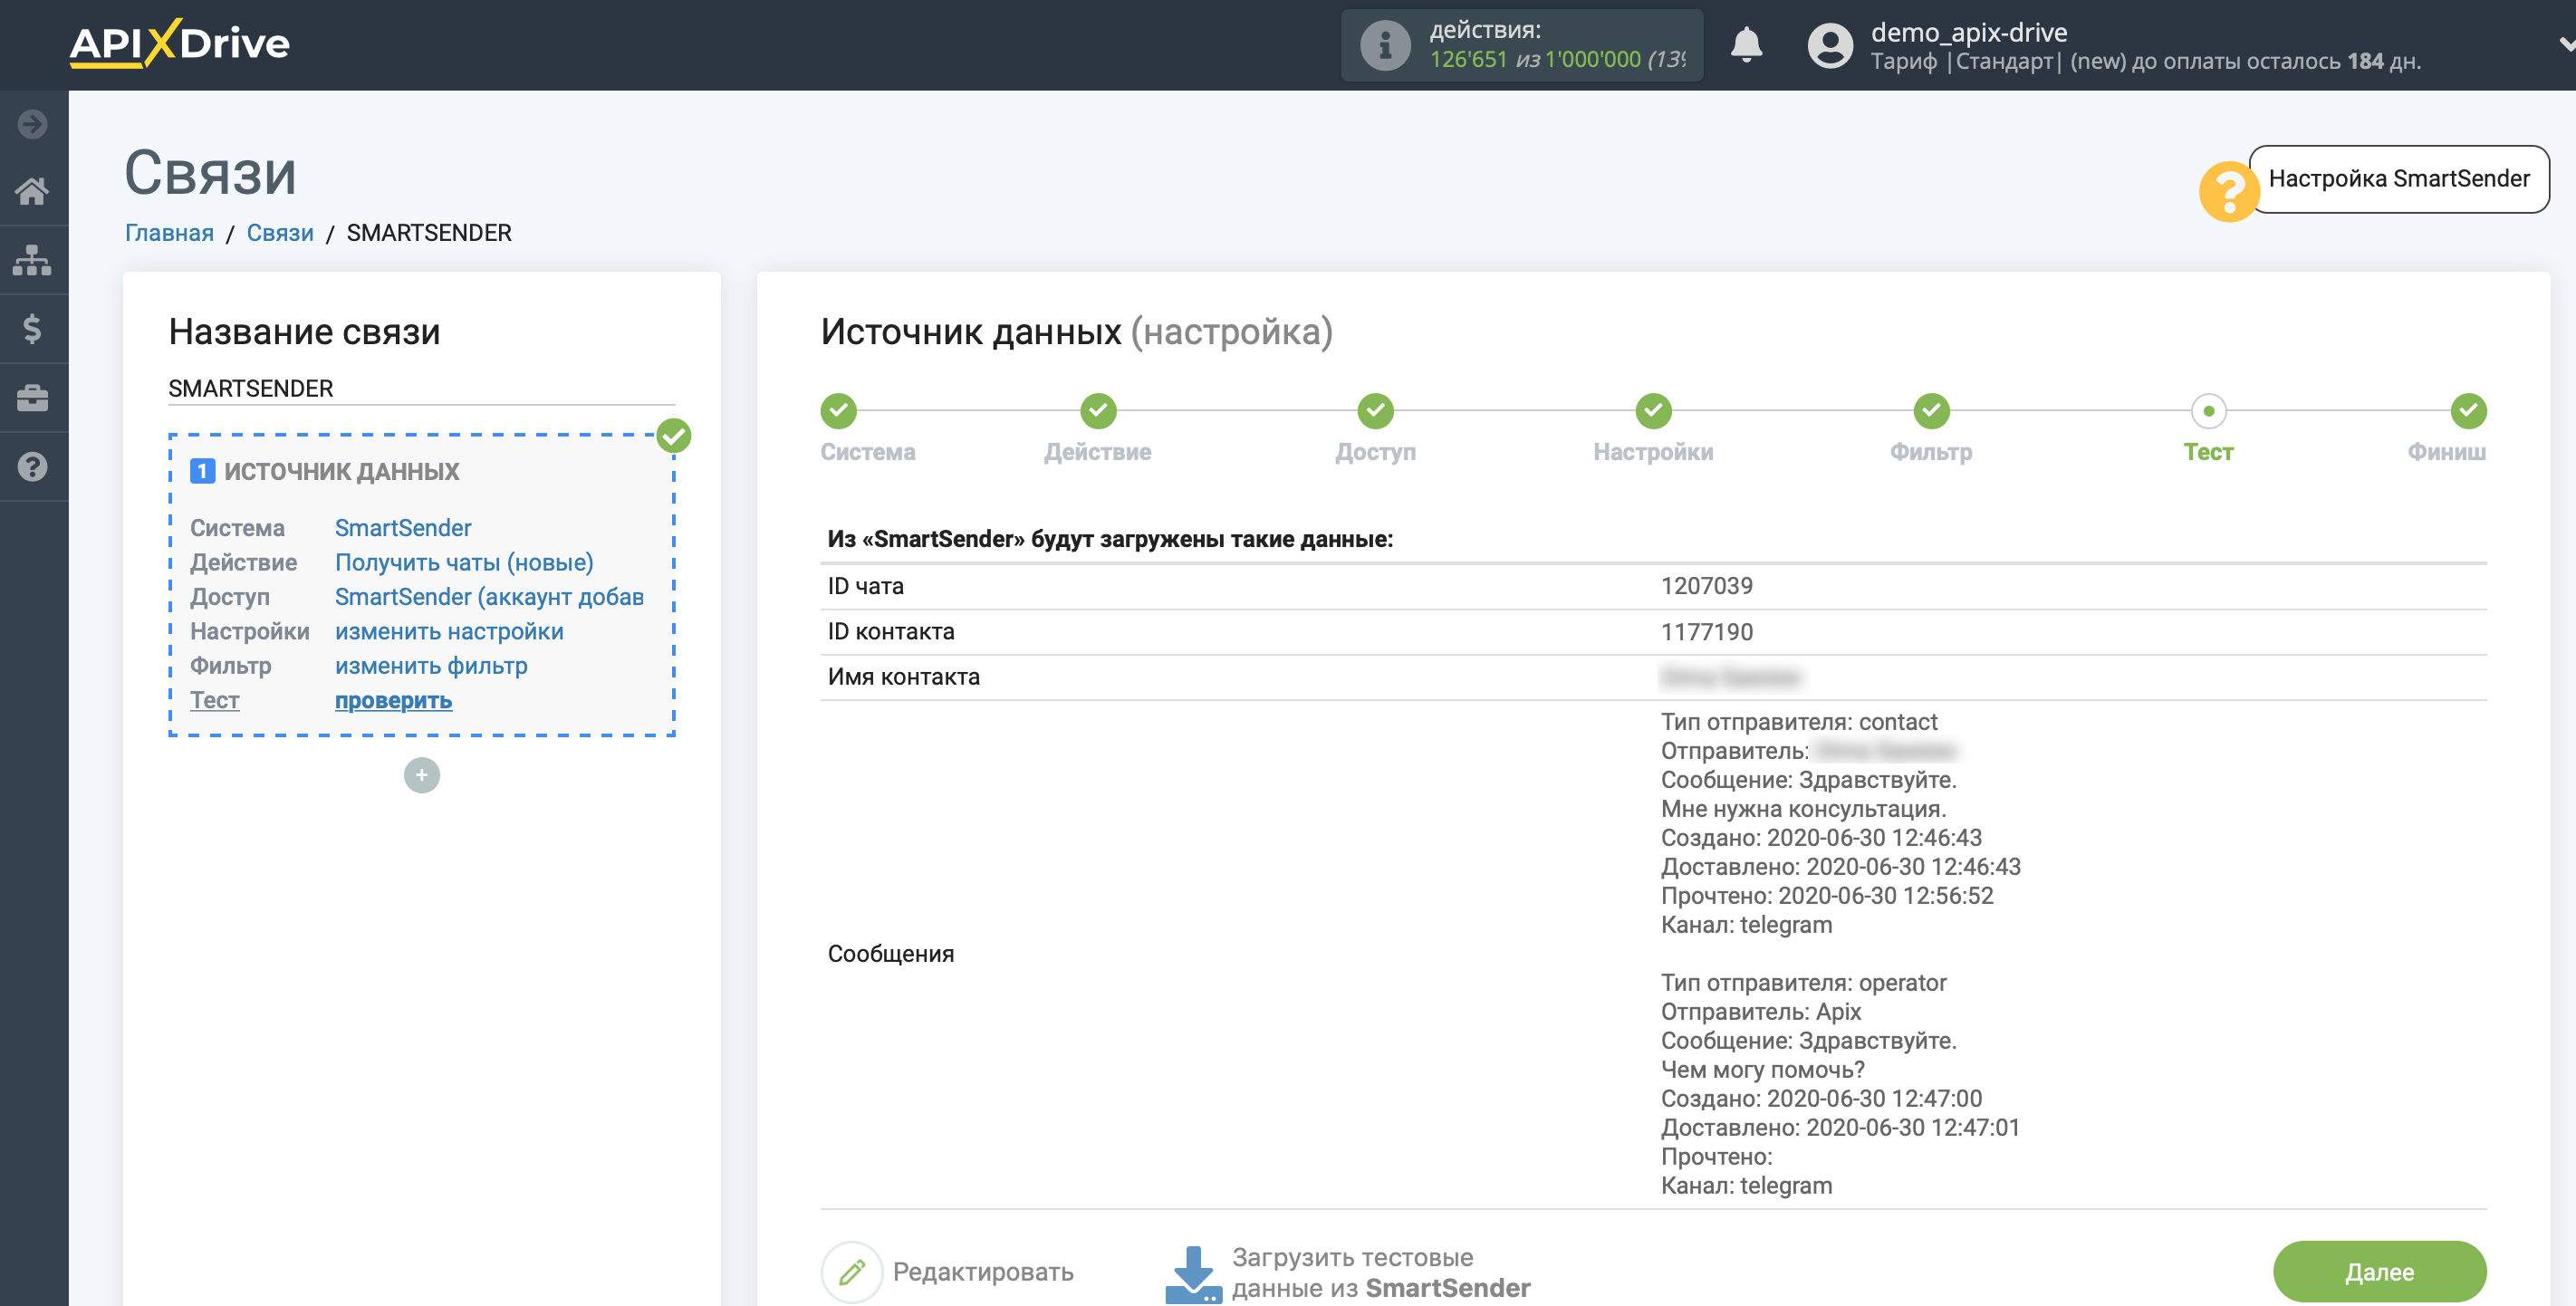Click the user avatar icon
The image size is (2576, 1306).
point(1830,46)
